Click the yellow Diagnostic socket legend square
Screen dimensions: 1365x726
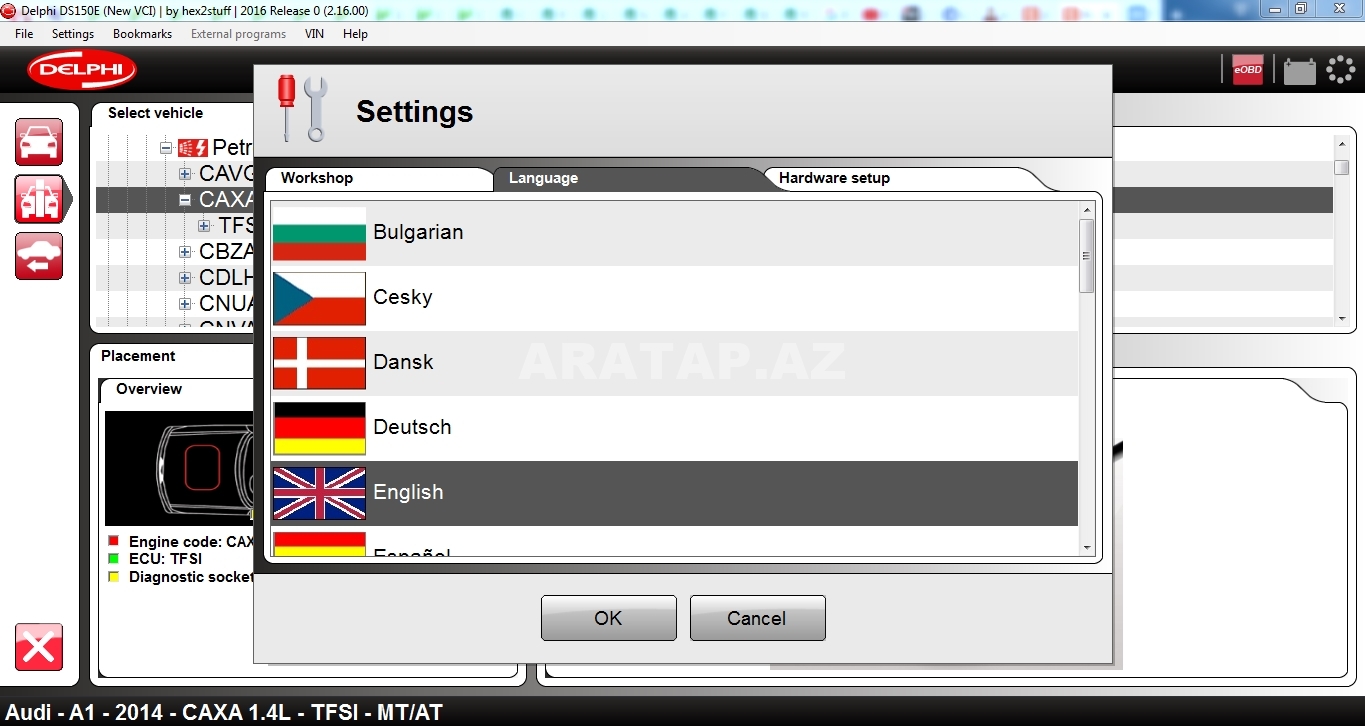(113, 577)
